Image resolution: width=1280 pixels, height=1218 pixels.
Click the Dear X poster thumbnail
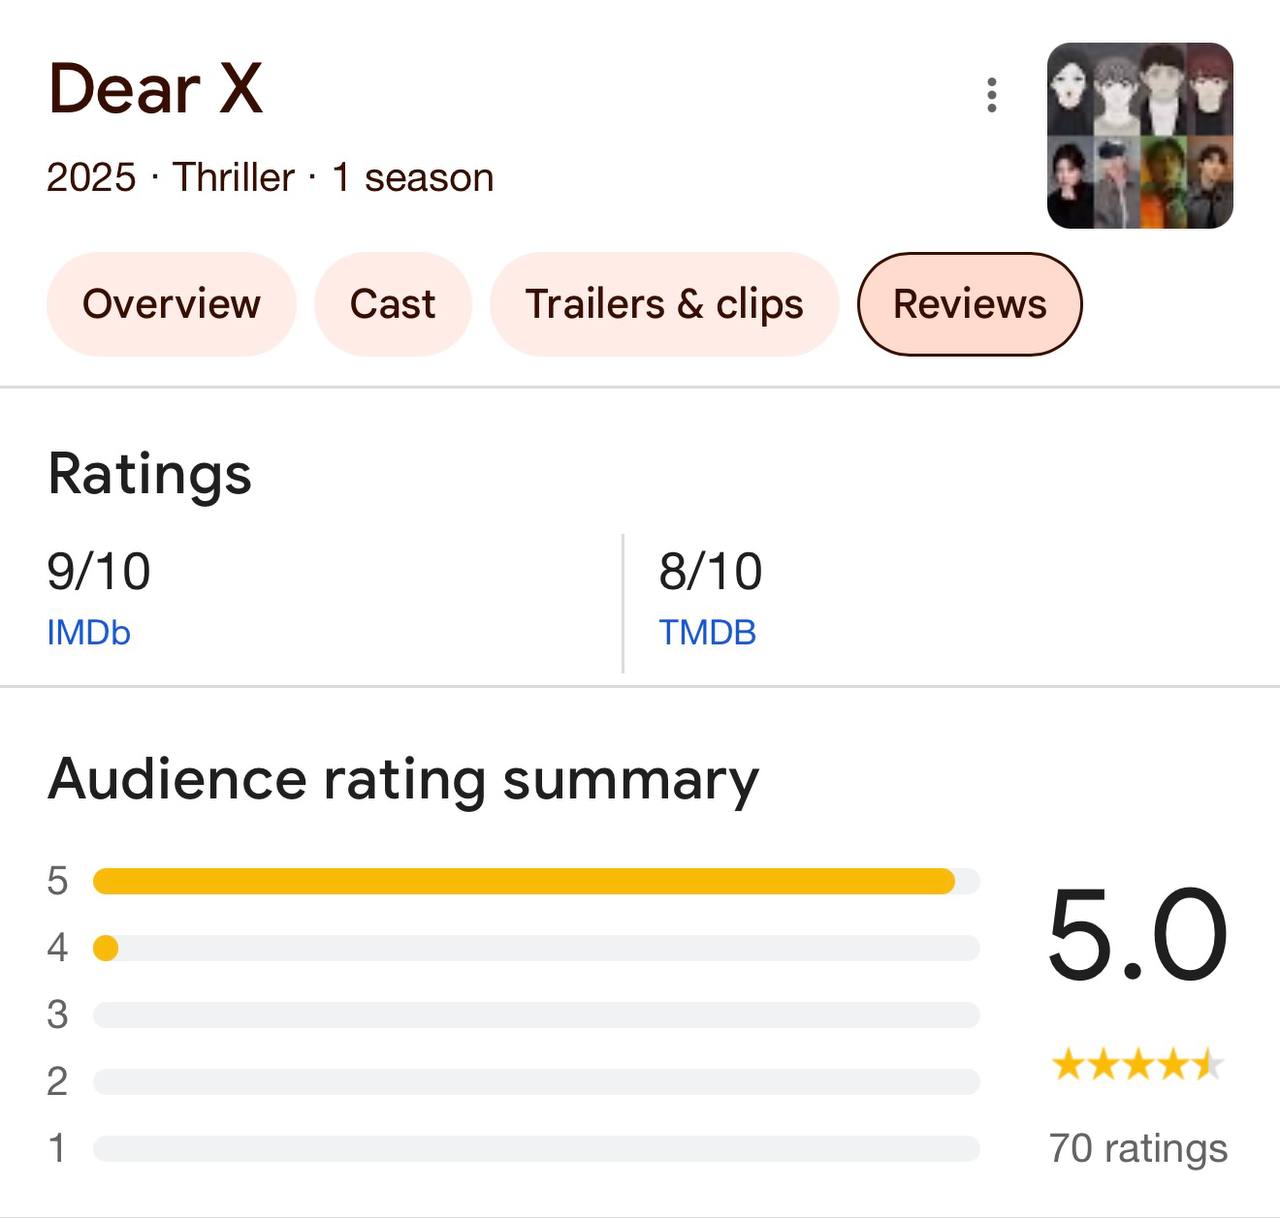point(1139,136)
